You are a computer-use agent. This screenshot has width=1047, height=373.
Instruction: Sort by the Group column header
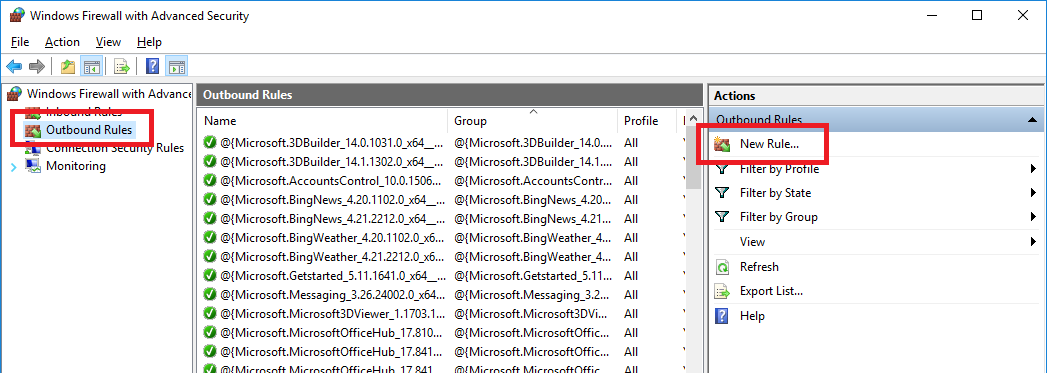pyautogui.click(x=532, y=121)
